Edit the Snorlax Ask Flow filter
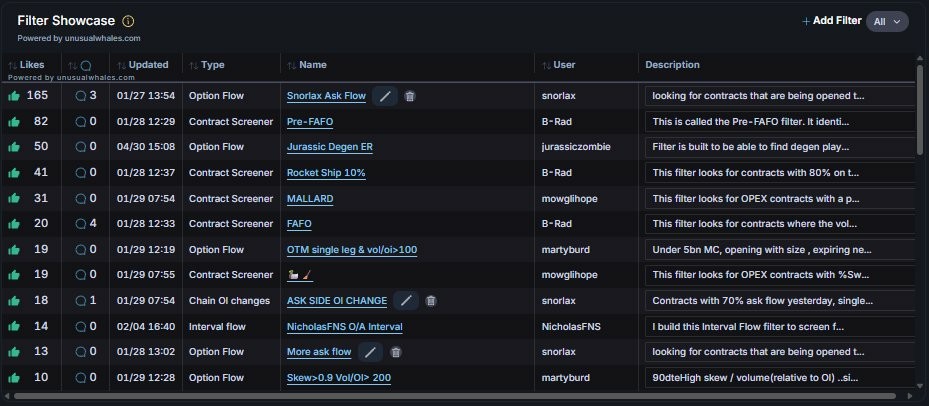 coord(386,96)
